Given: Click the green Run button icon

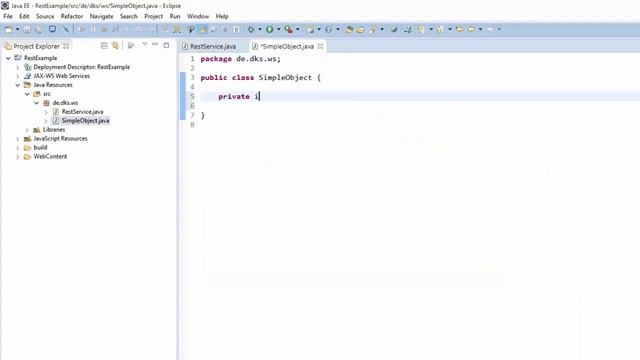Looking at the screenshot, I should click(x=269, y=29).
